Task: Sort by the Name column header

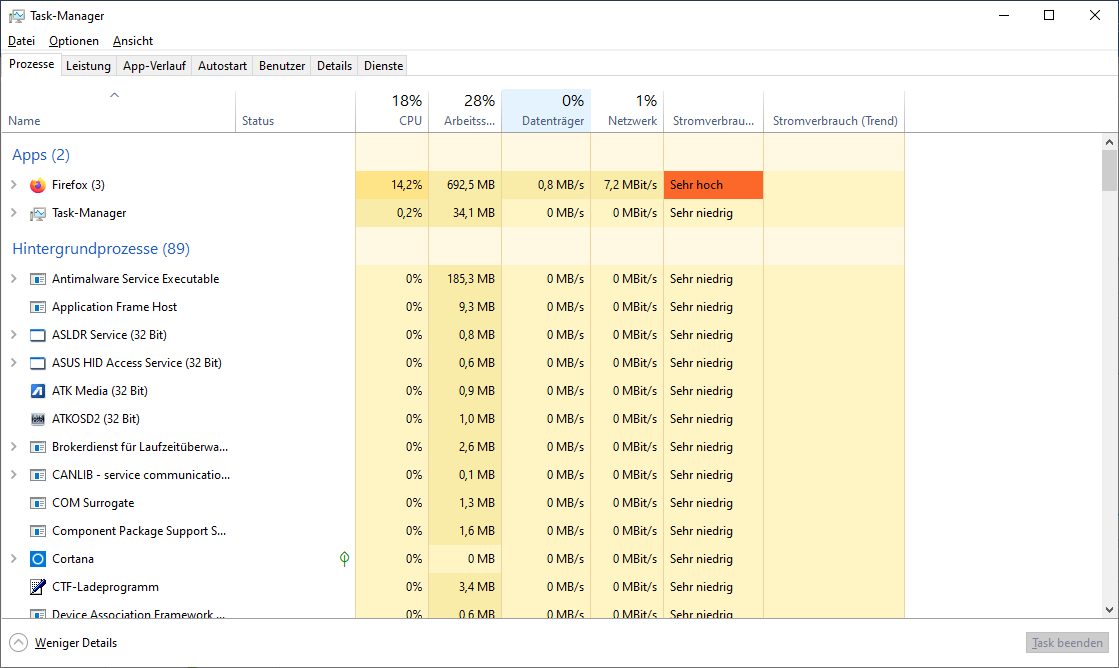Action: point(118,111)
